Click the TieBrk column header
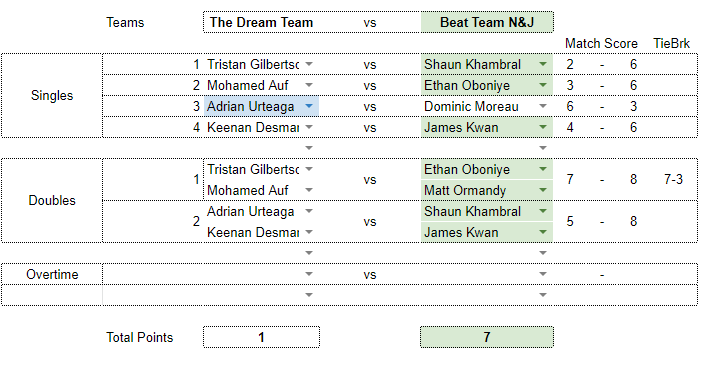The height and width of the screenshot is (367, 720). click(672, 44)
